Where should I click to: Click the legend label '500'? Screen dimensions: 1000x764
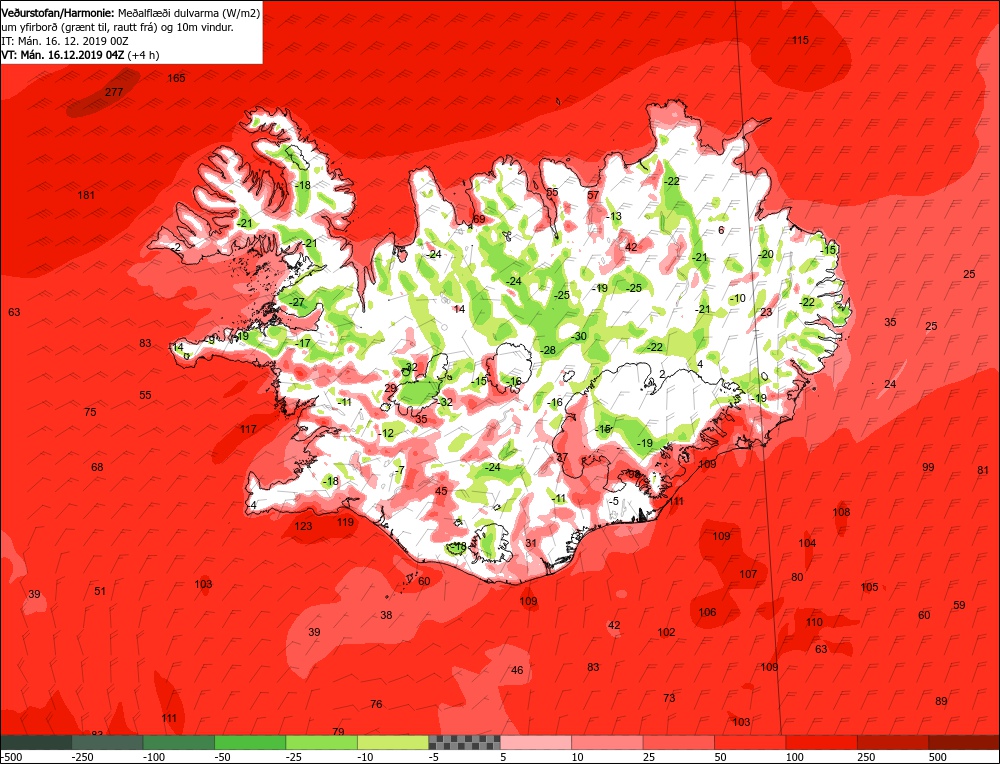tap(938, 757)
